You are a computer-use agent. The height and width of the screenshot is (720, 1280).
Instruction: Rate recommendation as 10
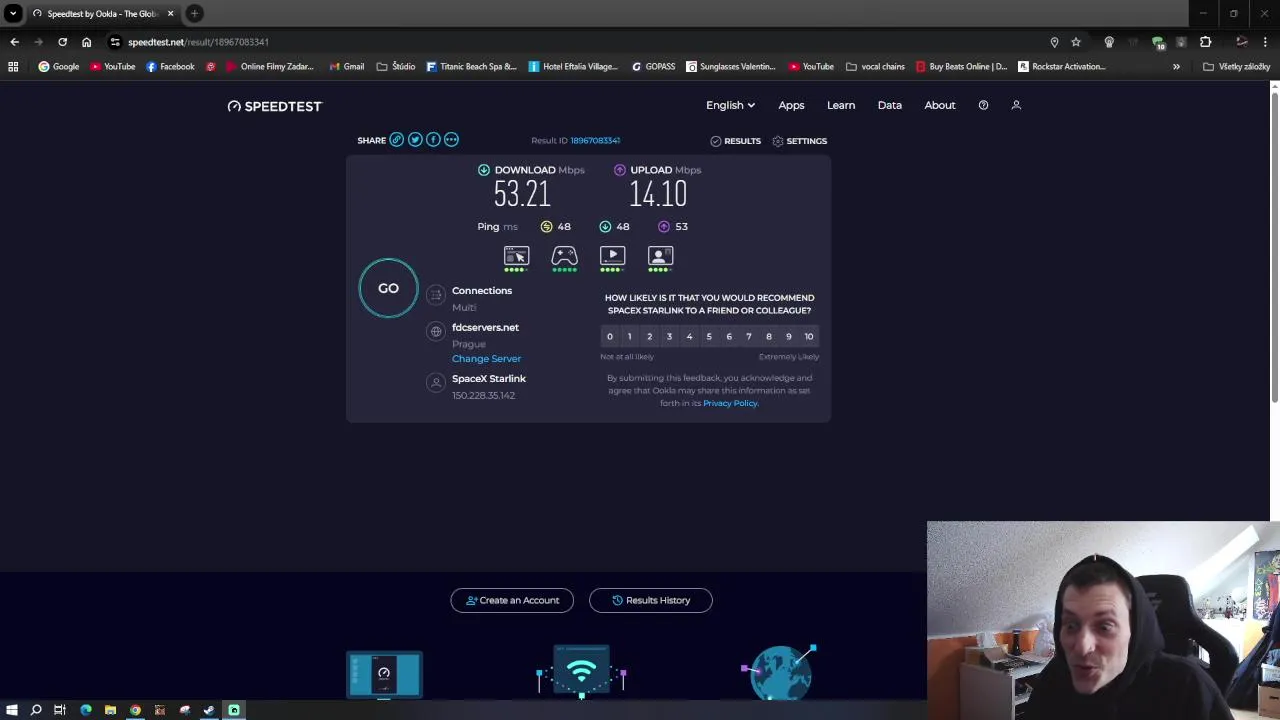coord(809,336)
